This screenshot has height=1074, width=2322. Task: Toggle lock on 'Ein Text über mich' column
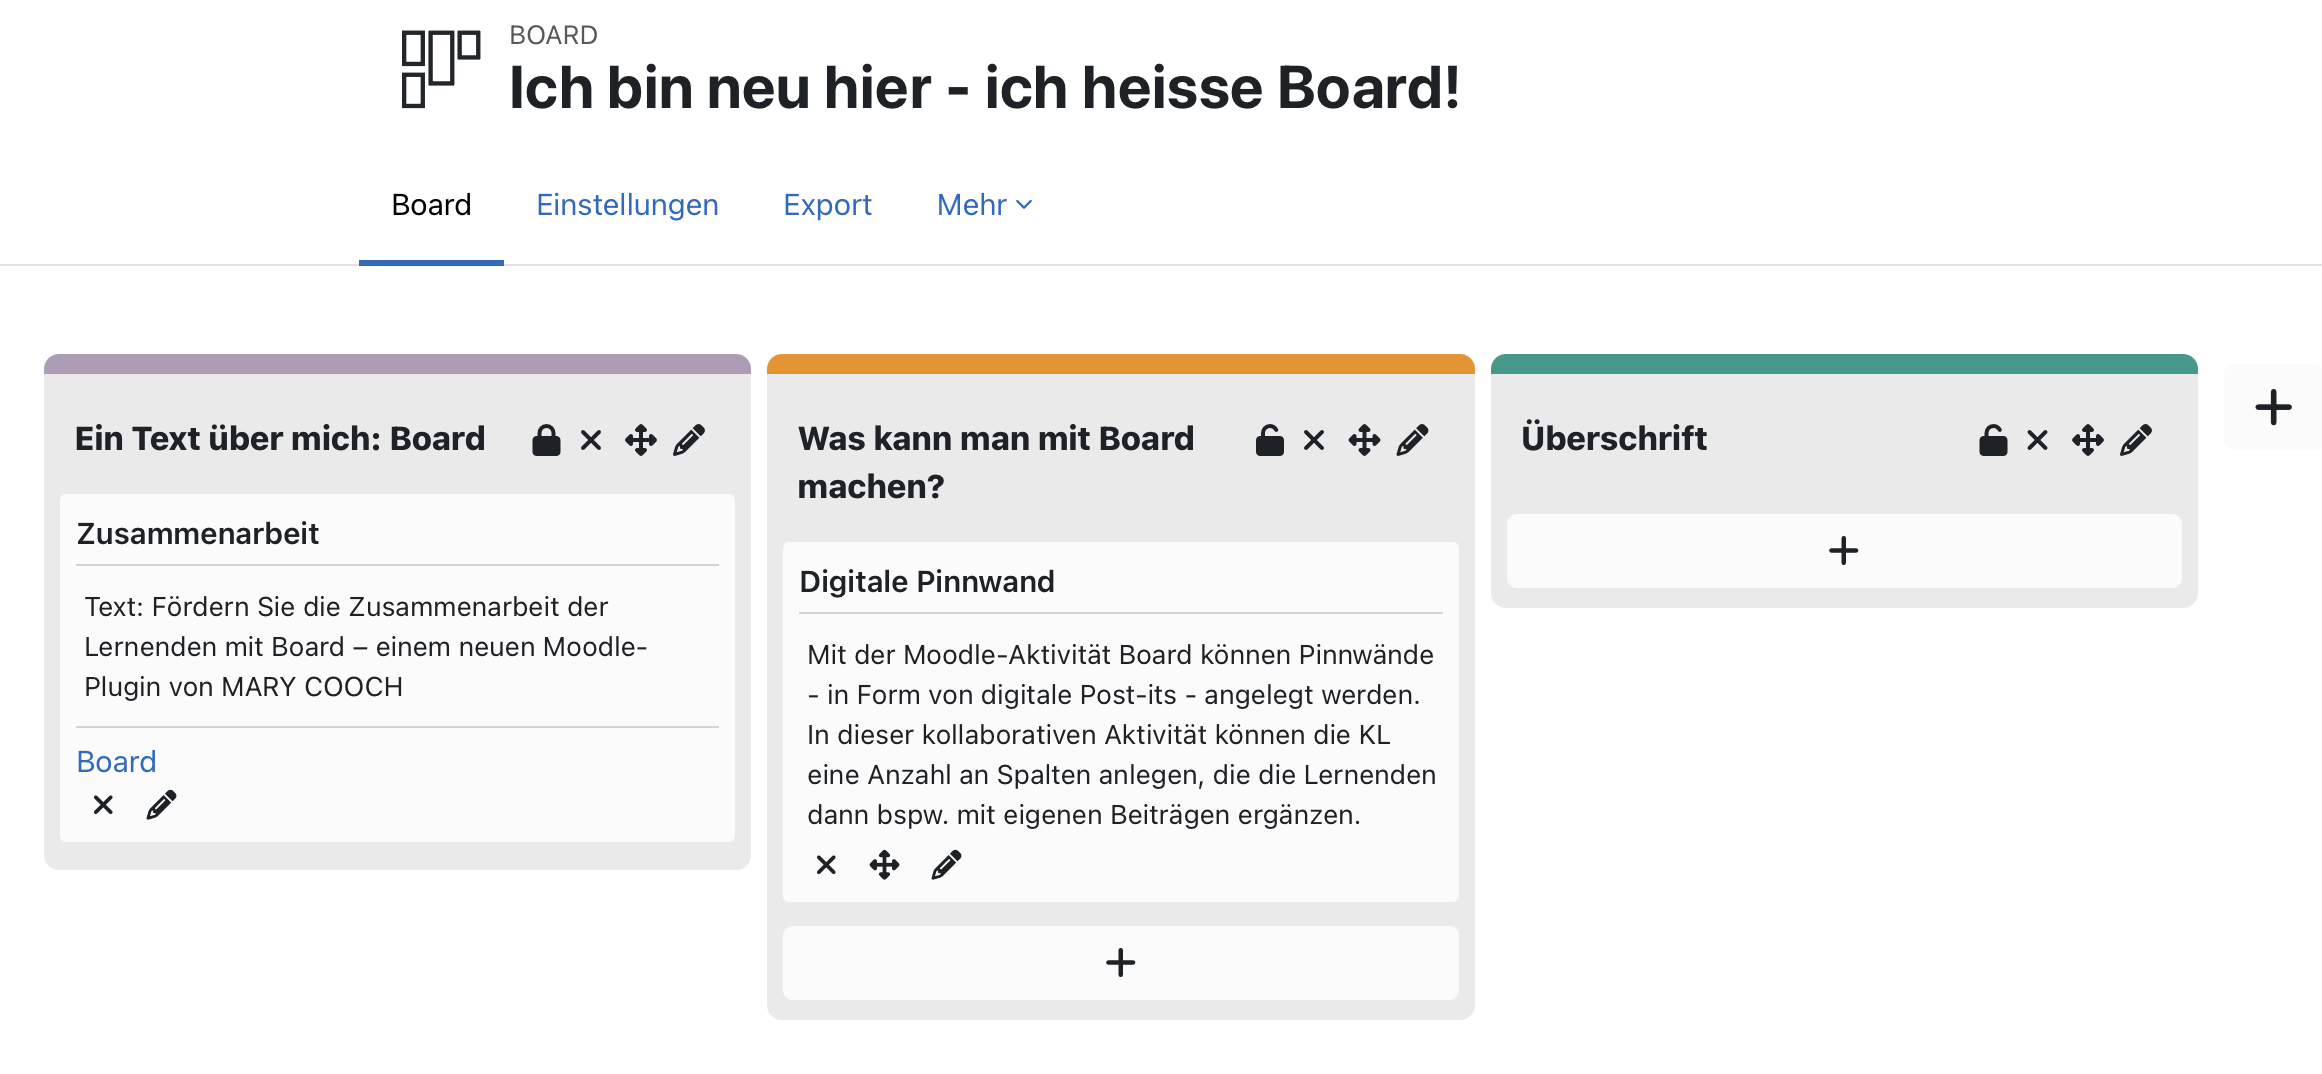546,440
